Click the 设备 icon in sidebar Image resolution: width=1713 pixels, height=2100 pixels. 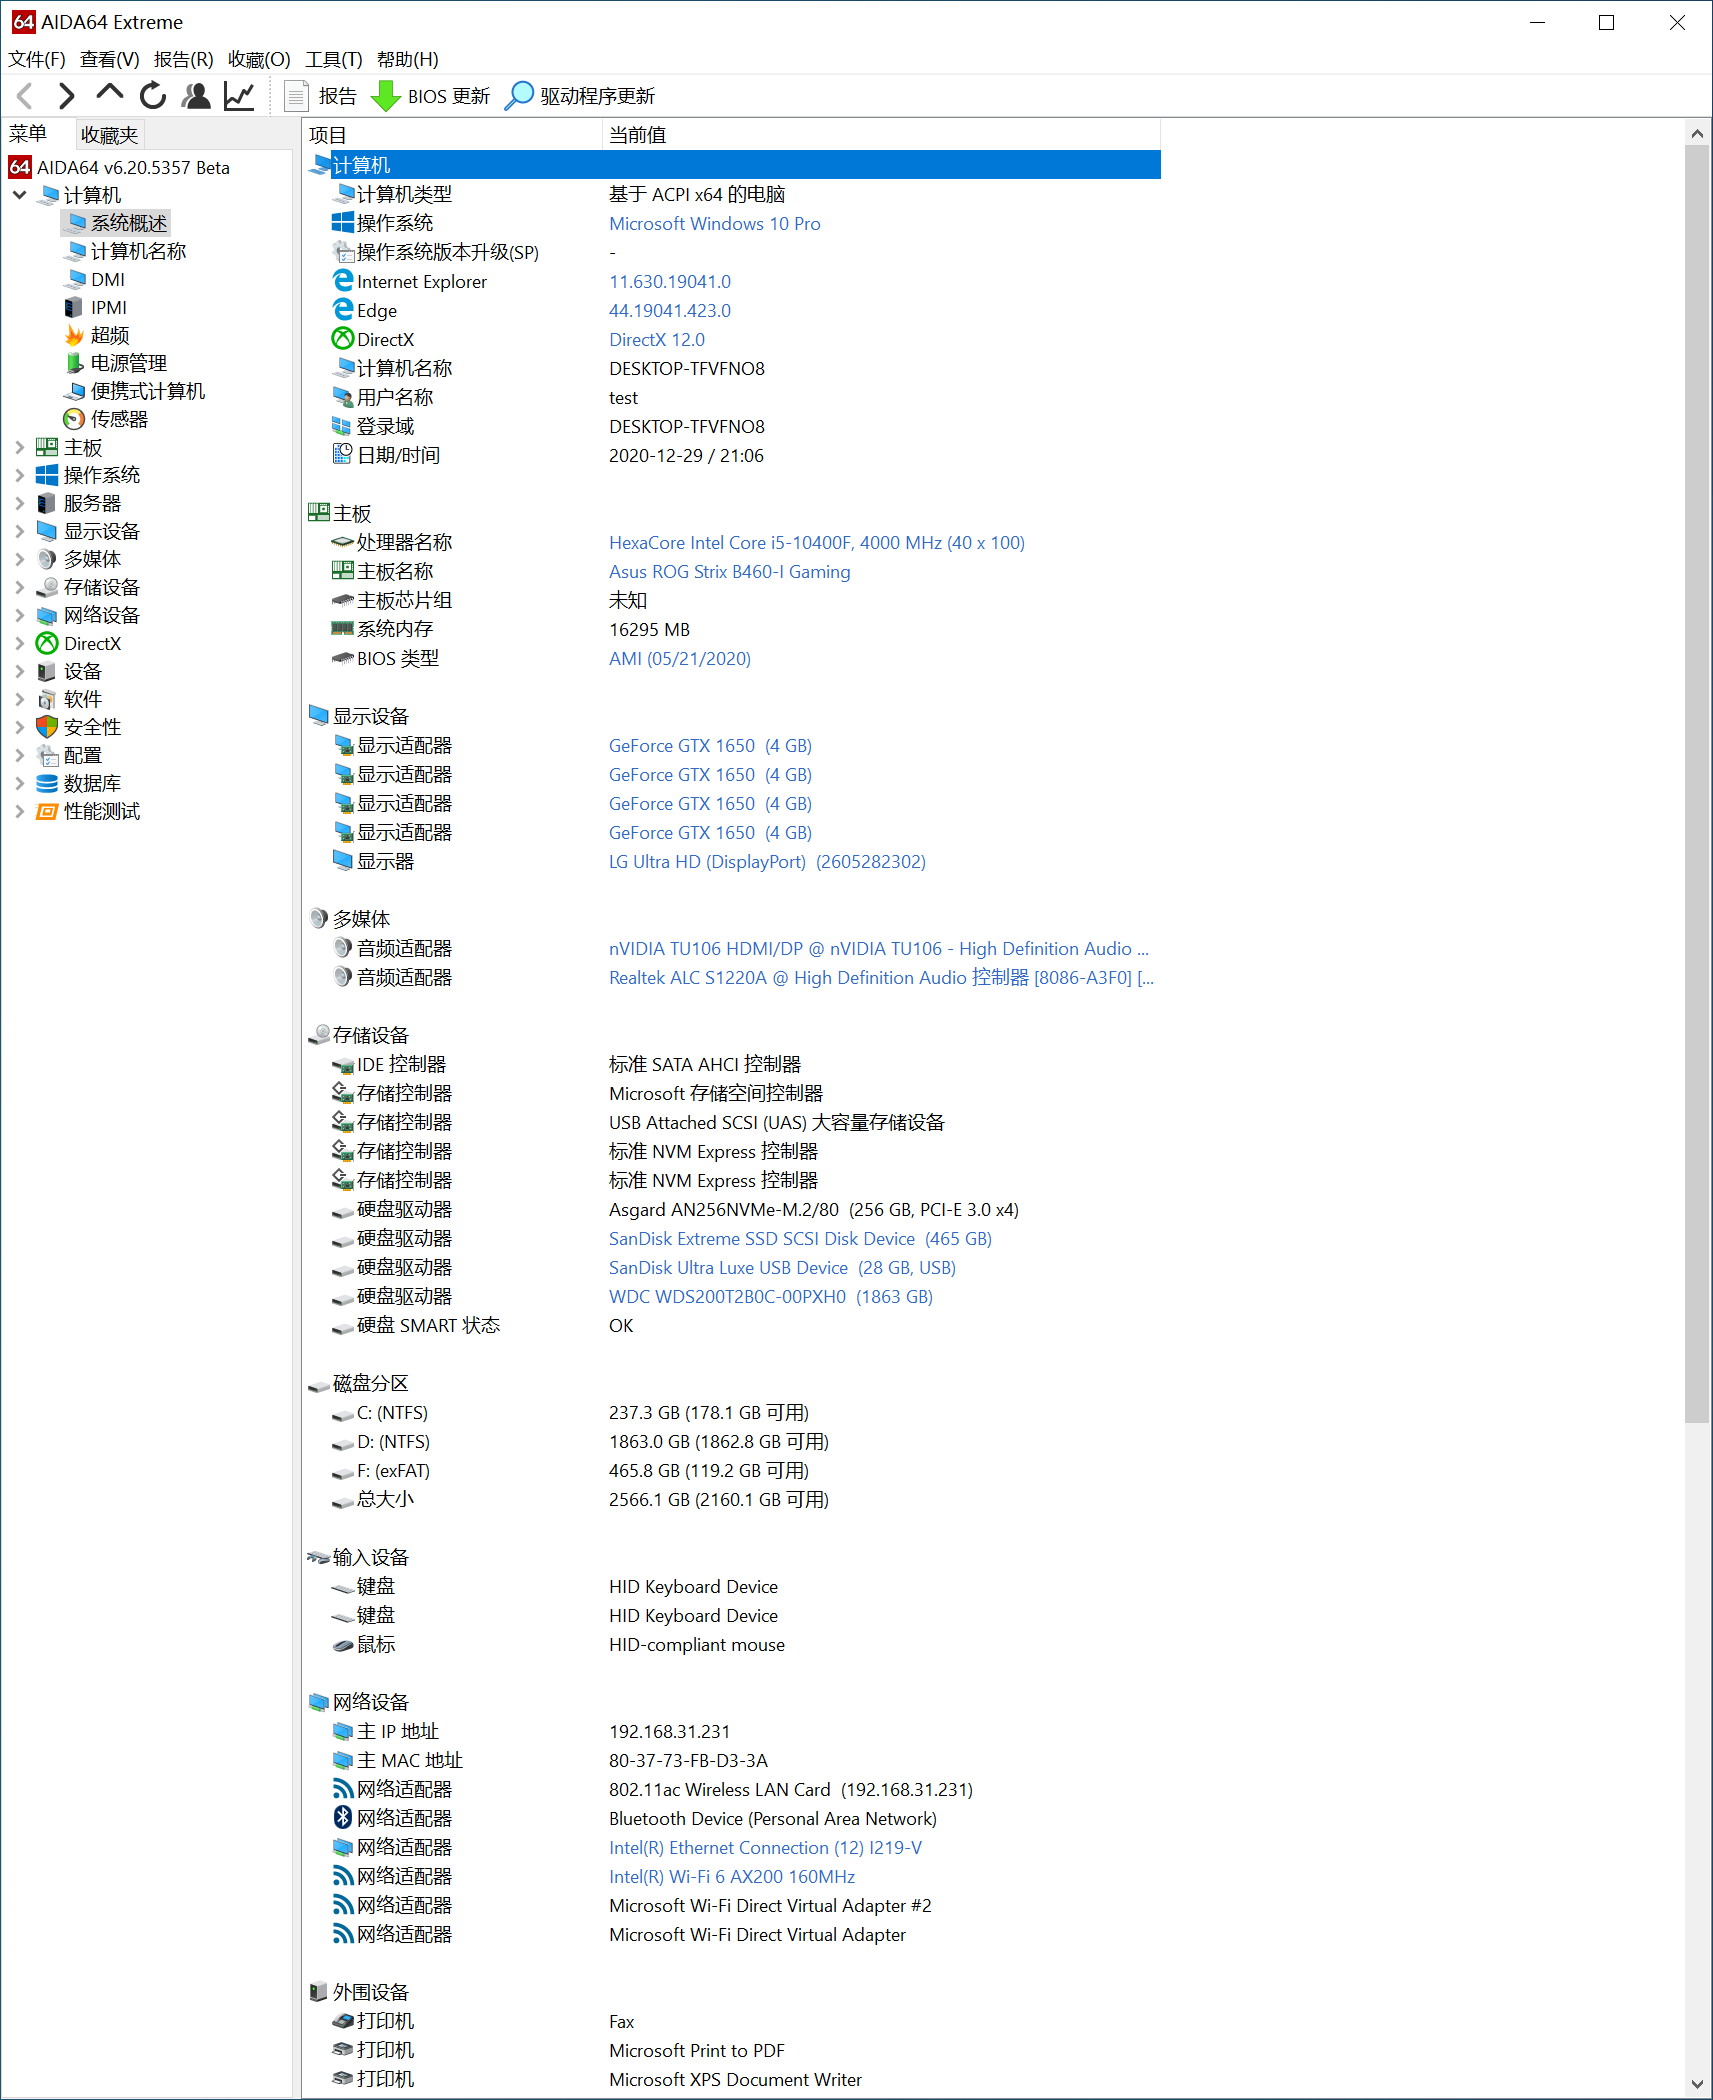coord(47,671)
